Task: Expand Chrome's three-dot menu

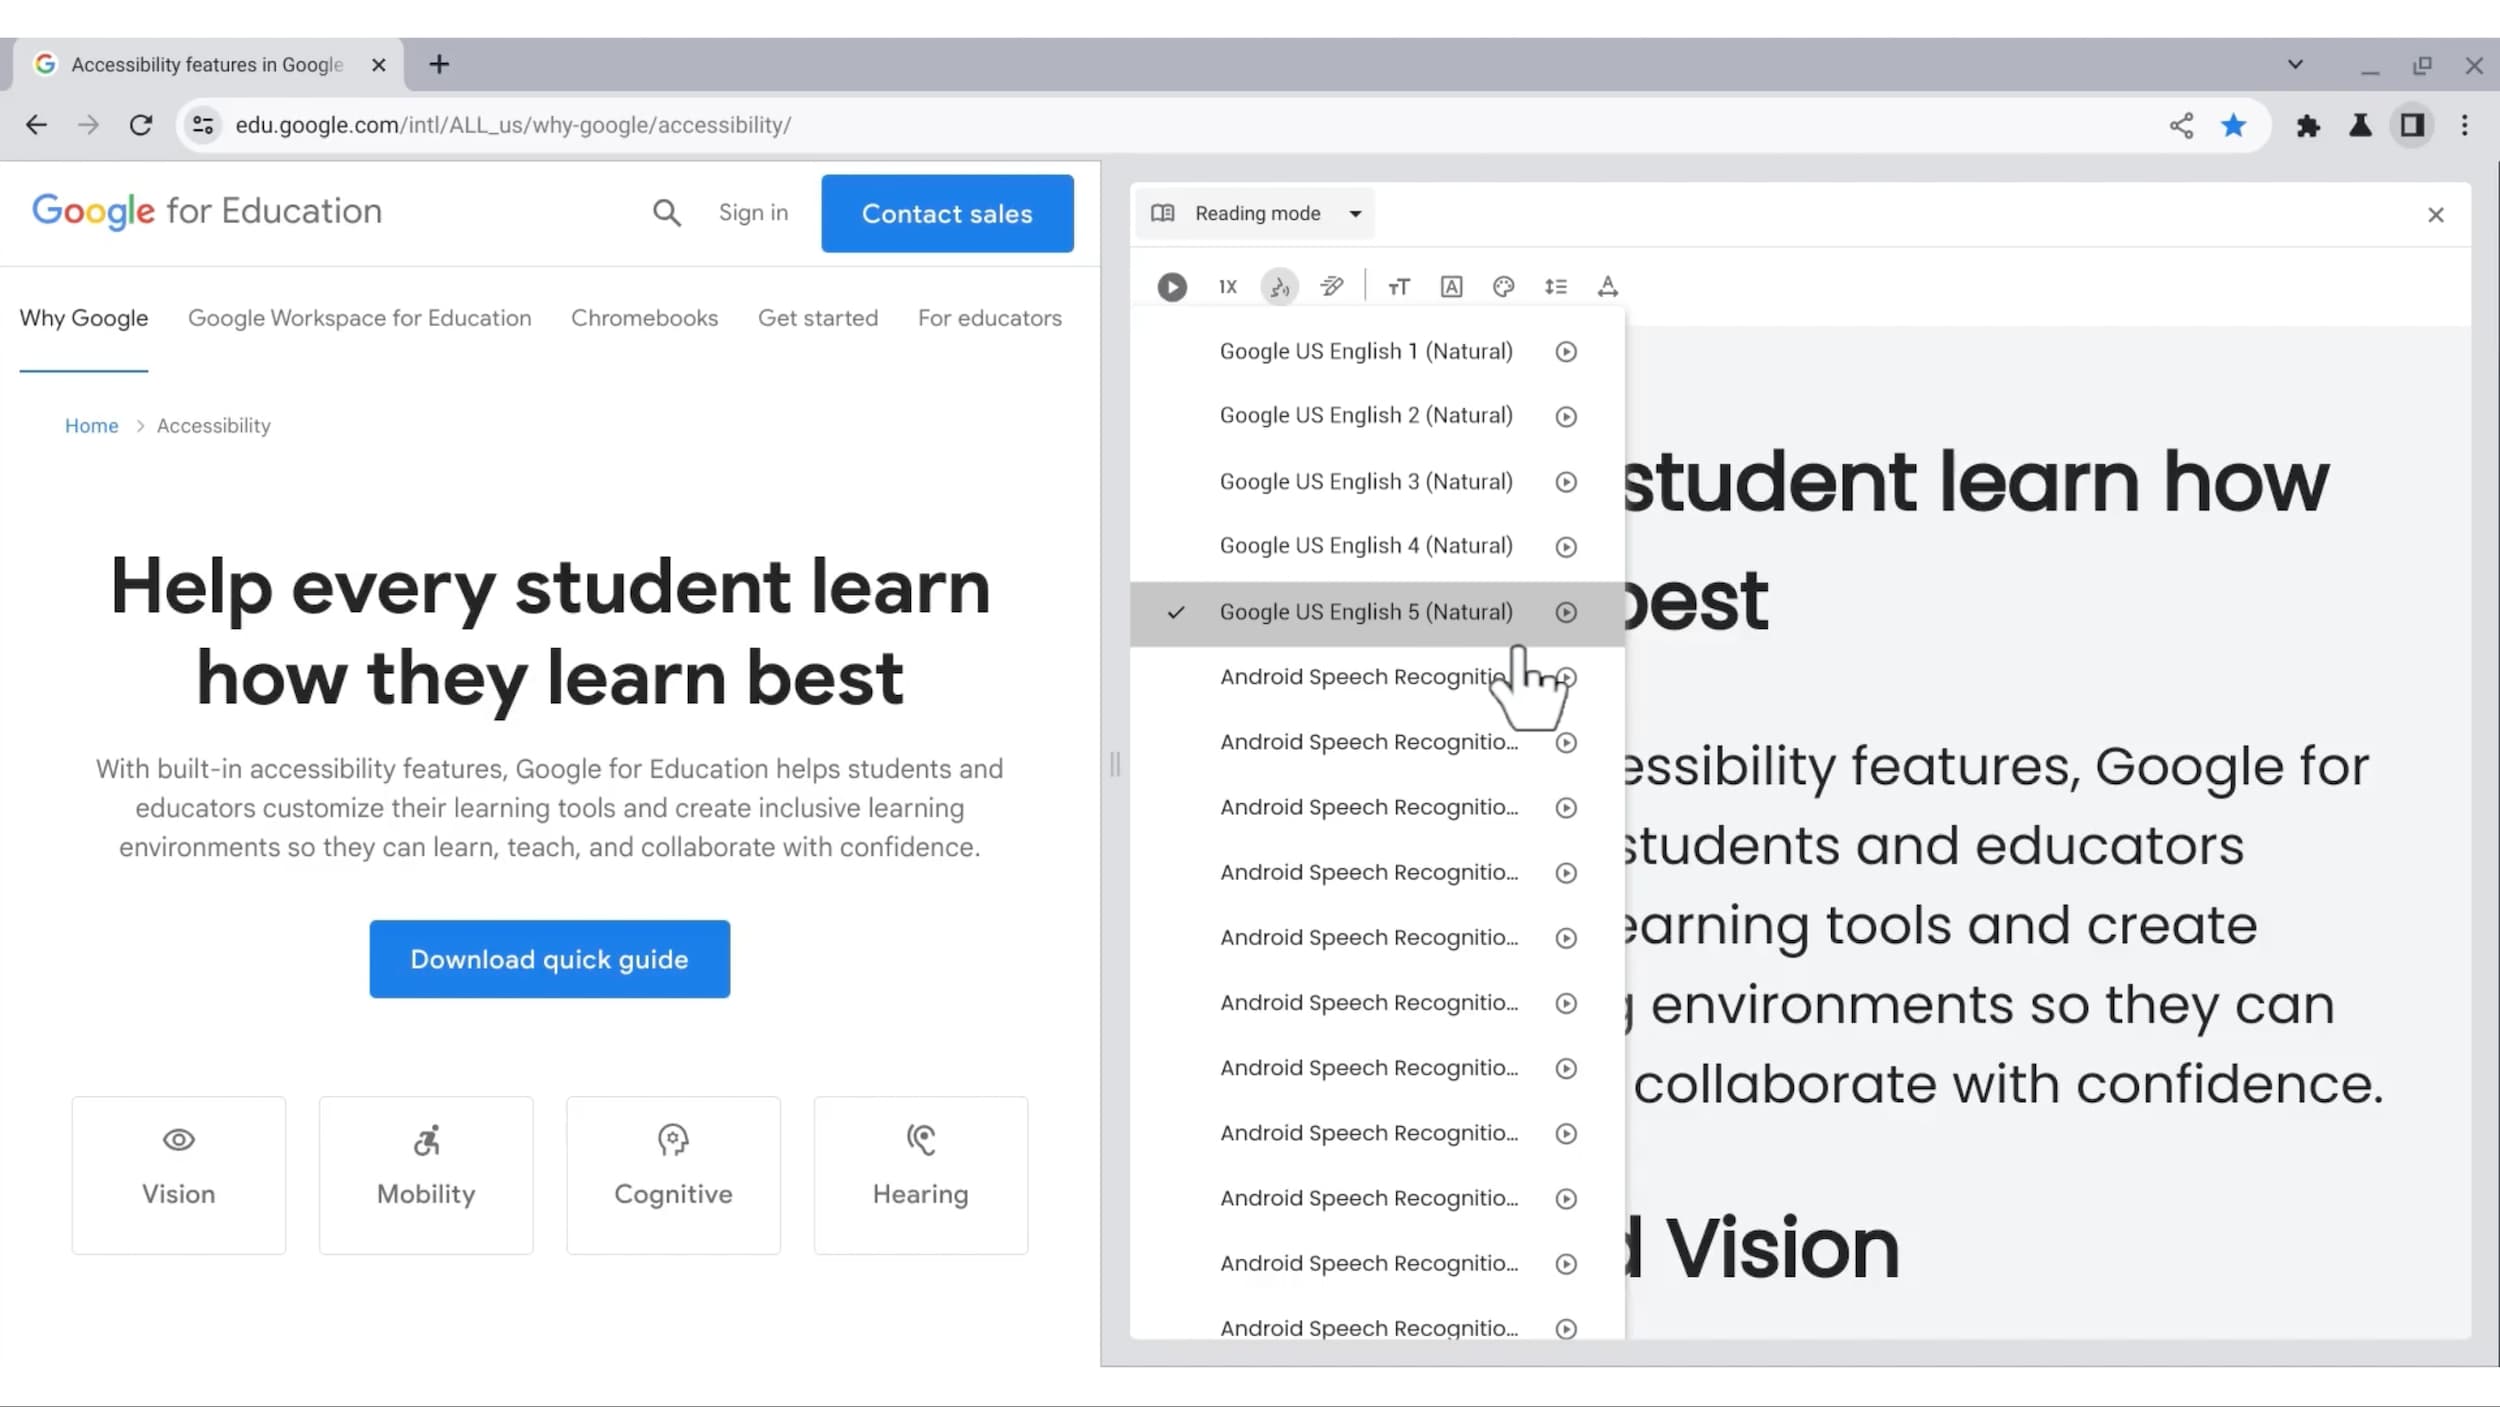Action: [x=2466, y=125]
